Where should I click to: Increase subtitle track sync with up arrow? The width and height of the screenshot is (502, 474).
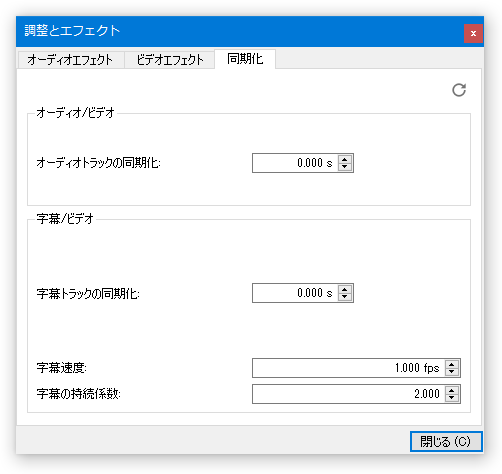coord(345,289)
